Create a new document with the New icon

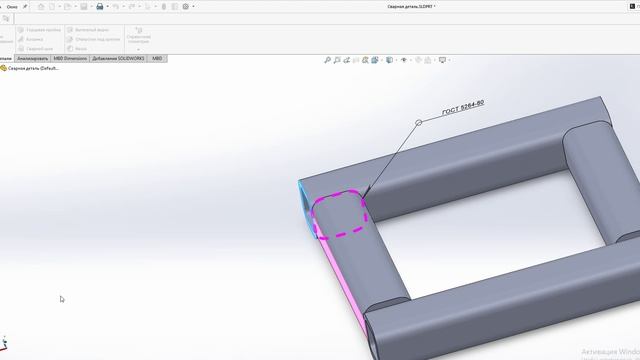(x=52, y=7)
